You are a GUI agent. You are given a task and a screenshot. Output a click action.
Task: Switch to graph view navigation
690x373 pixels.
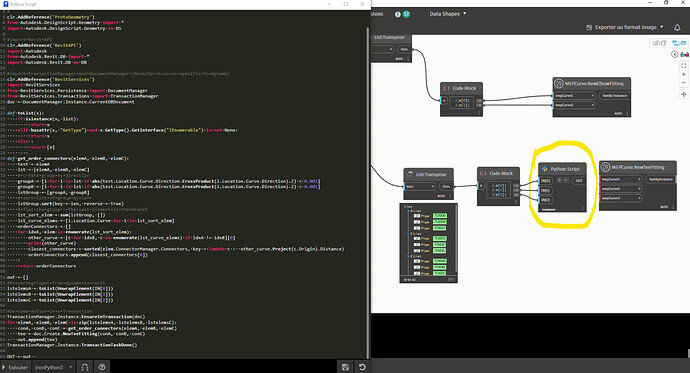(x=679, y=43)
